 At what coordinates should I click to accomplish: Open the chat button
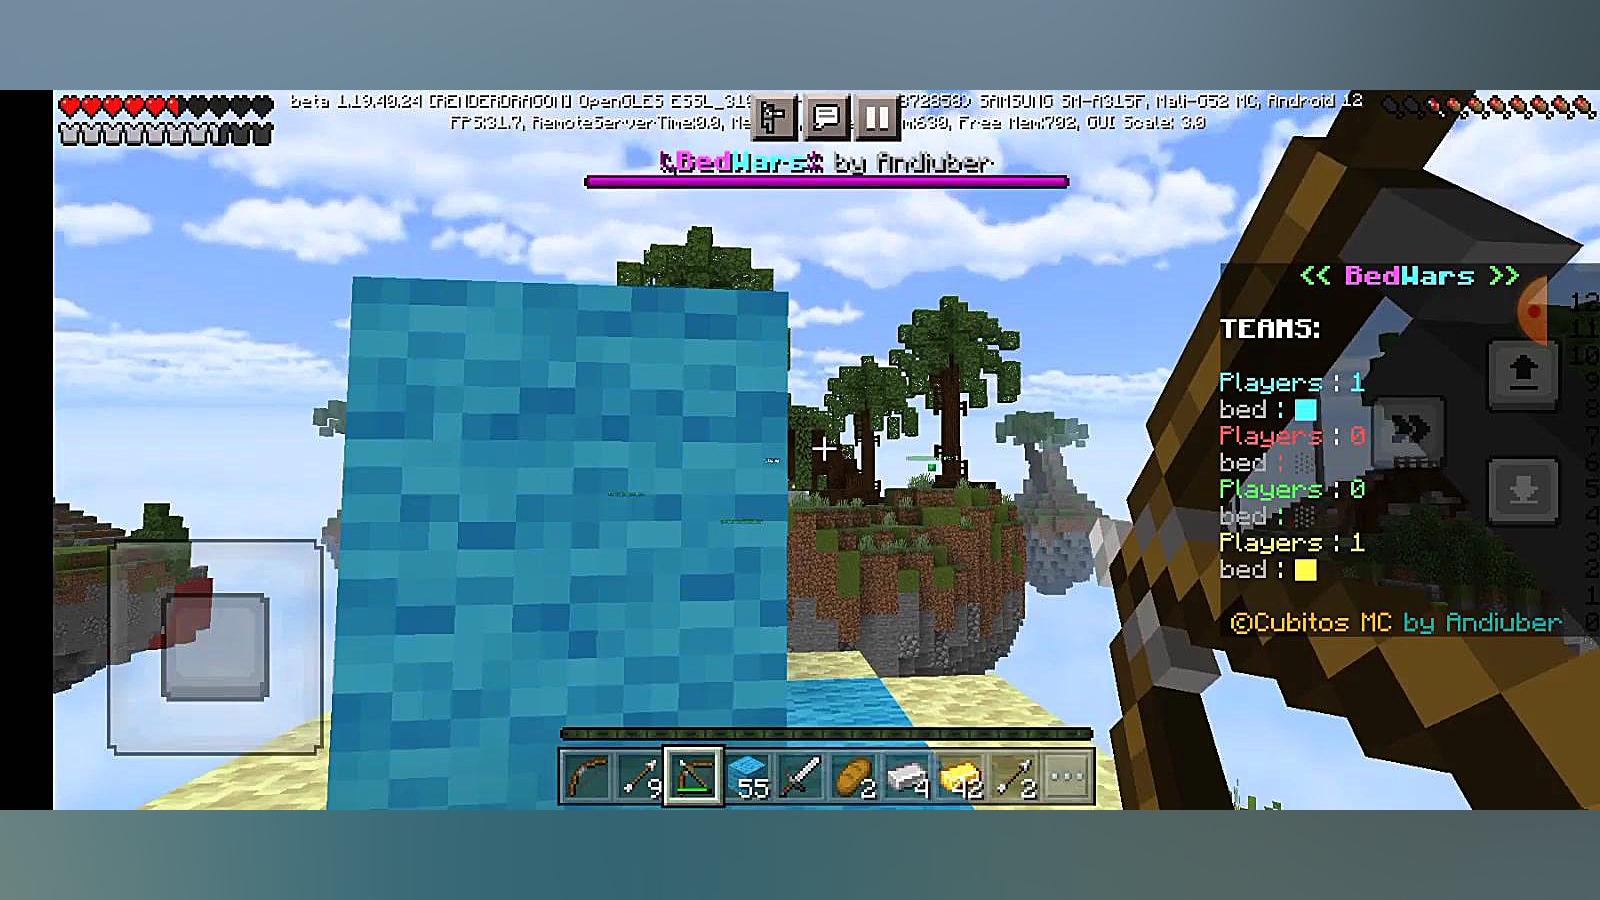[x=826, y=118]
